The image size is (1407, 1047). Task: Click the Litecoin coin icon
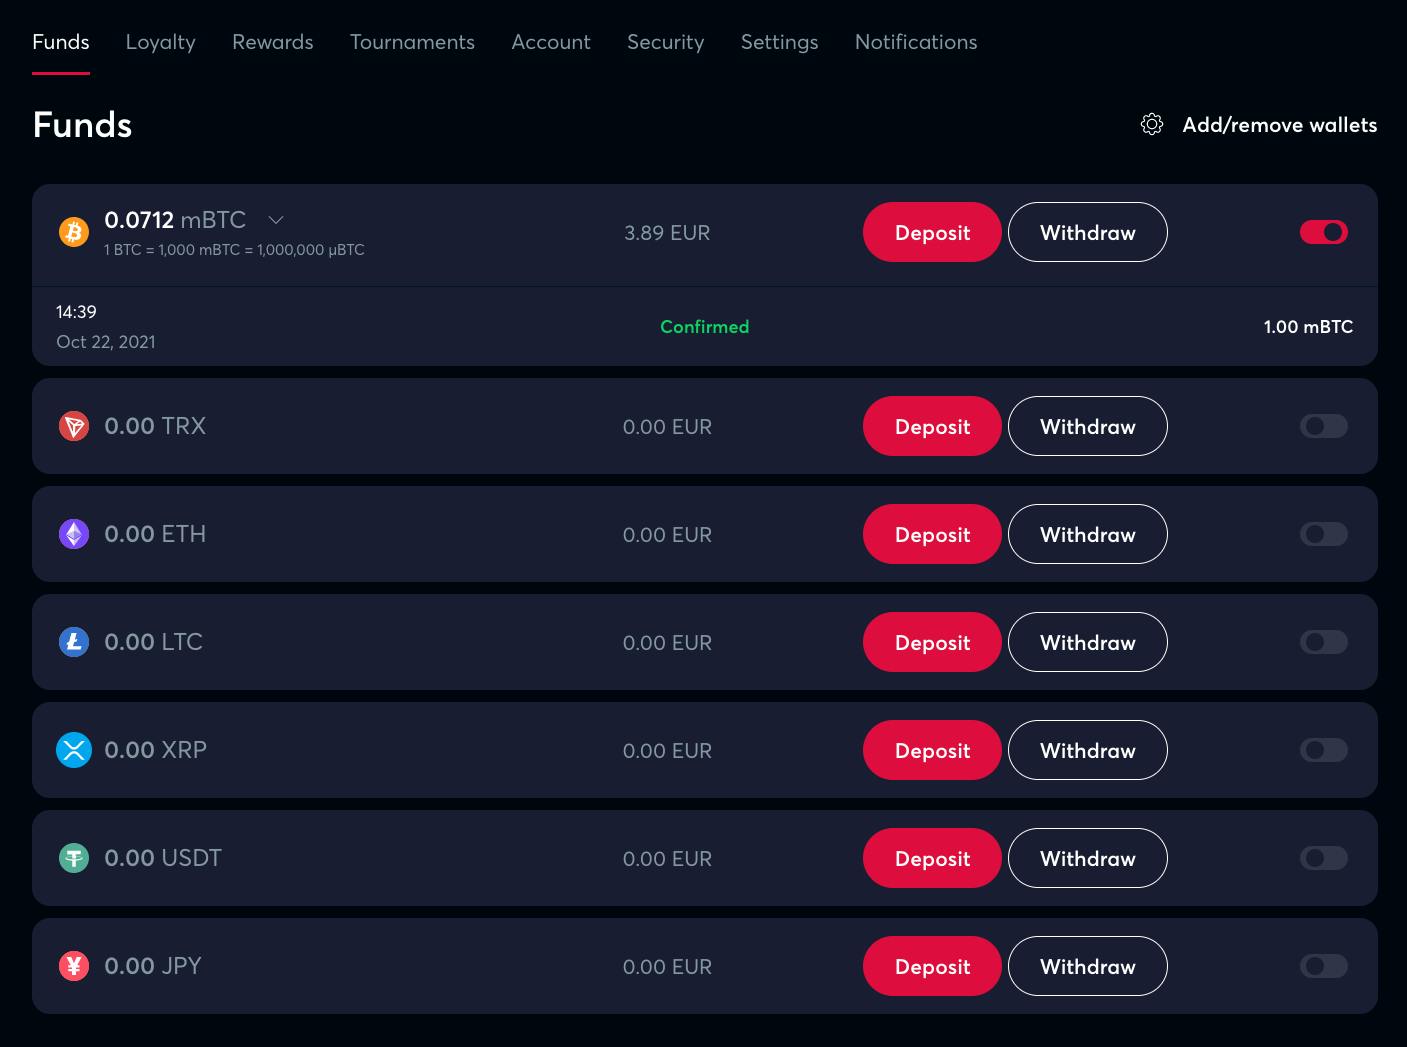pos(74,642)
